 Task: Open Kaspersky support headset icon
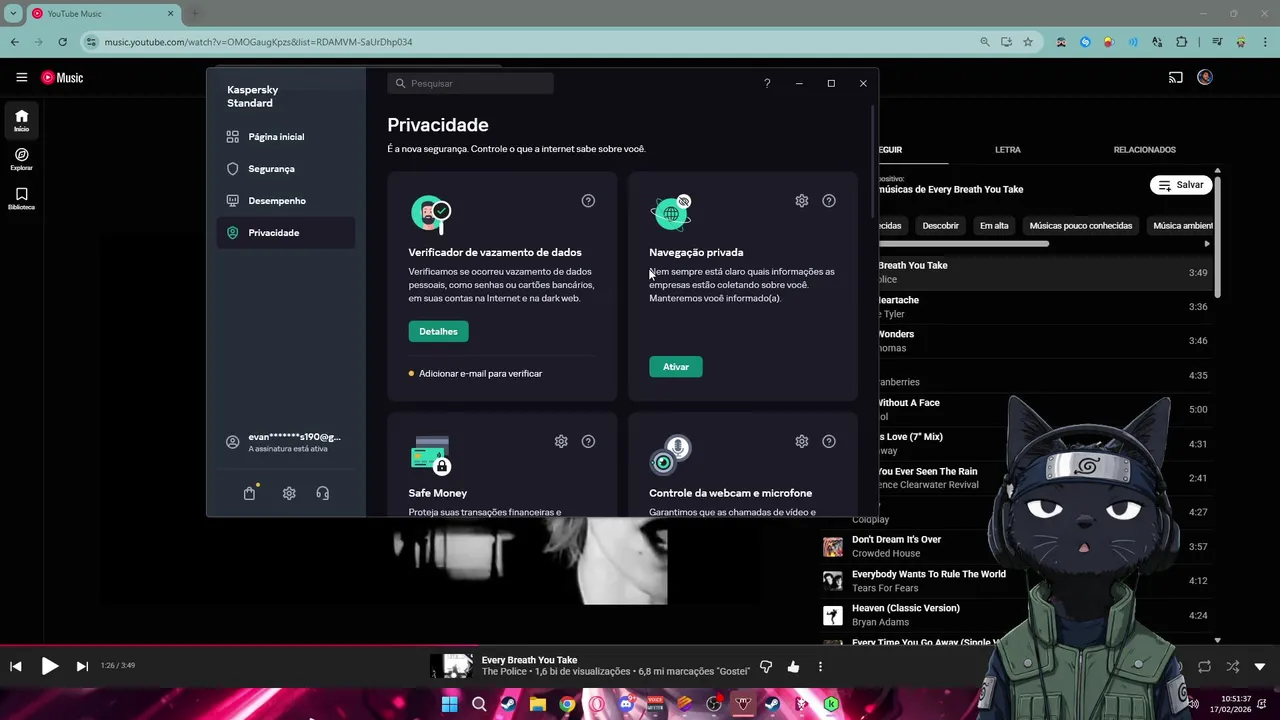click(x=322, y=493)
